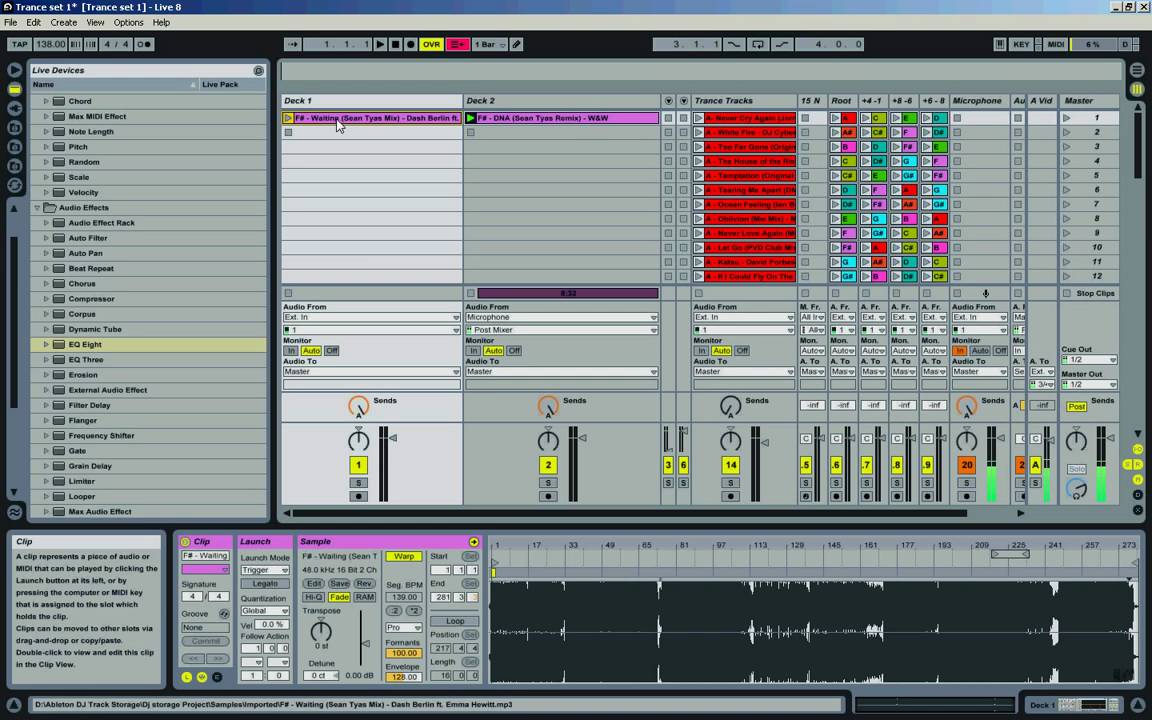Open the clip color chooser dropdown

(x=205, y=569)
